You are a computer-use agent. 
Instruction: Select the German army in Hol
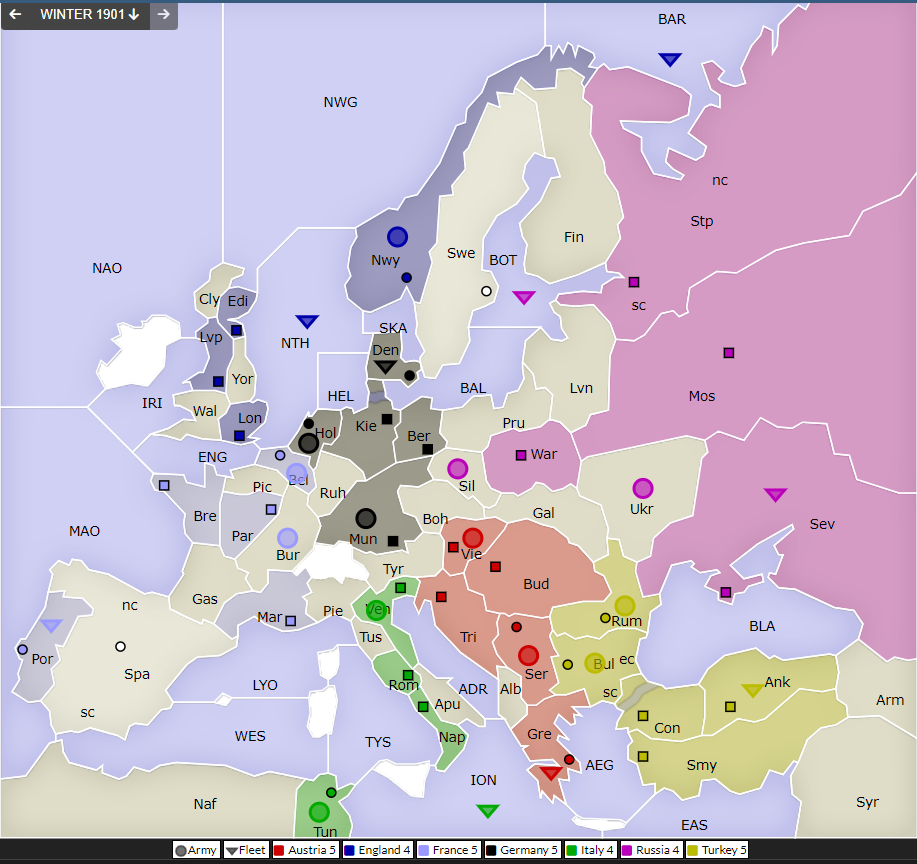[x=309, y=443]
